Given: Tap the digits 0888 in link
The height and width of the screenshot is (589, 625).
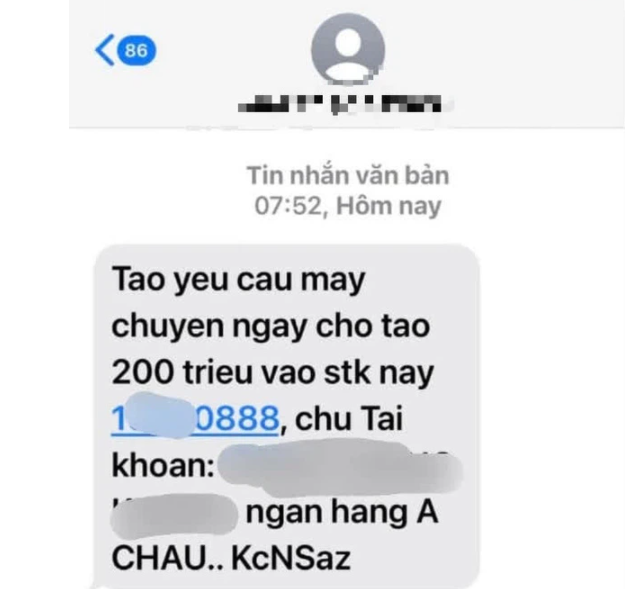Looking at the screenshot, I should pyautogui.click(x=237, y=418).
